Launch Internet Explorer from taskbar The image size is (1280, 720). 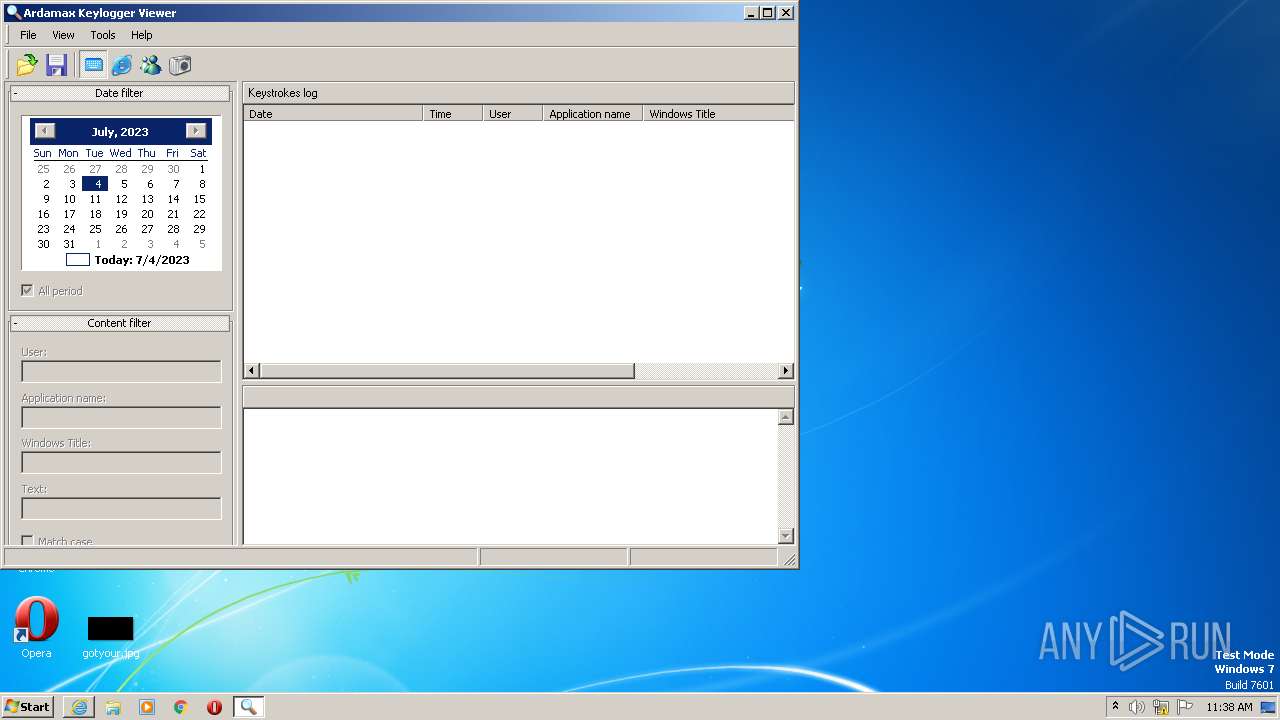(79, 707)
